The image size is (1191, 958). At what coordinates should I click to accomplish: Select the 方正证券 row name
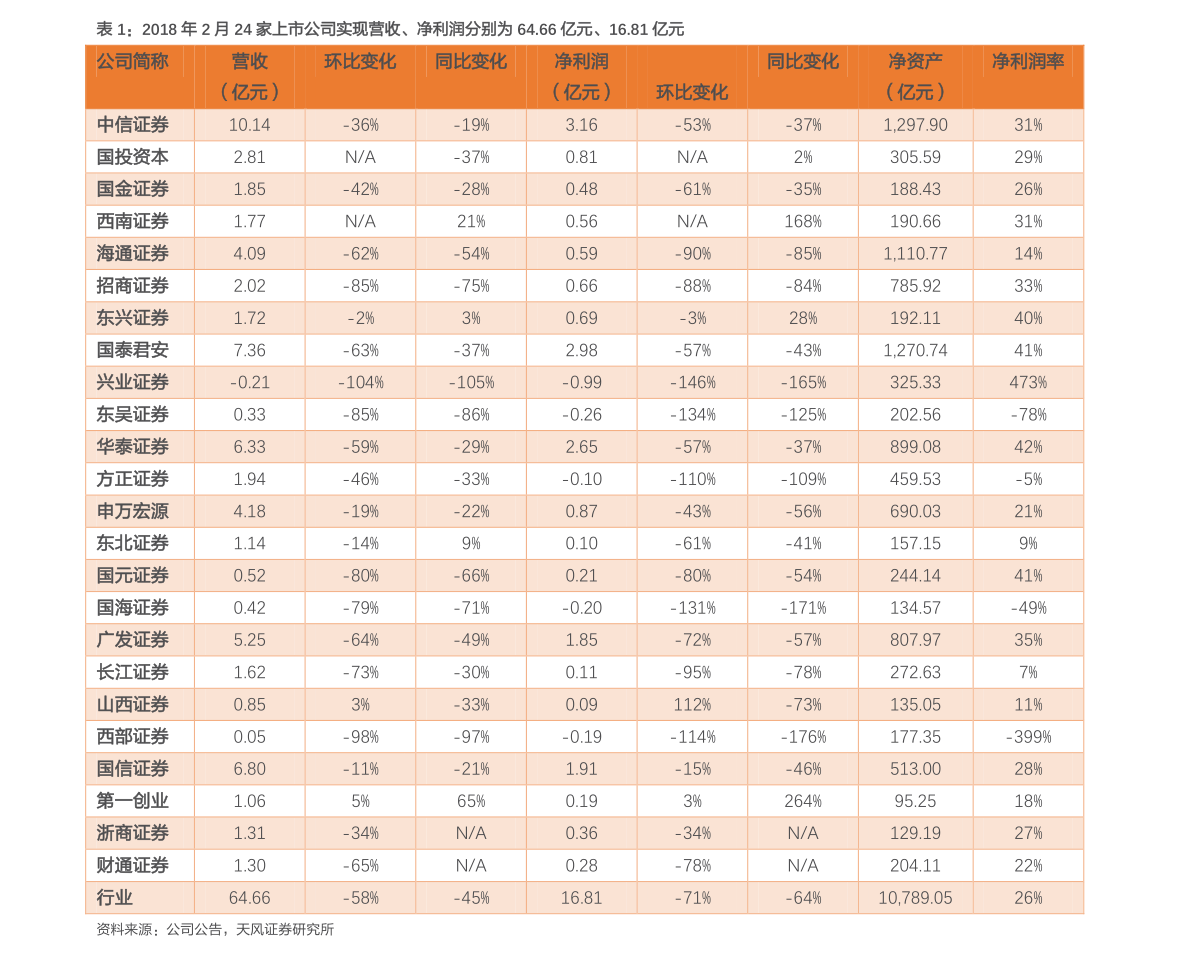[x=132, y=479]
